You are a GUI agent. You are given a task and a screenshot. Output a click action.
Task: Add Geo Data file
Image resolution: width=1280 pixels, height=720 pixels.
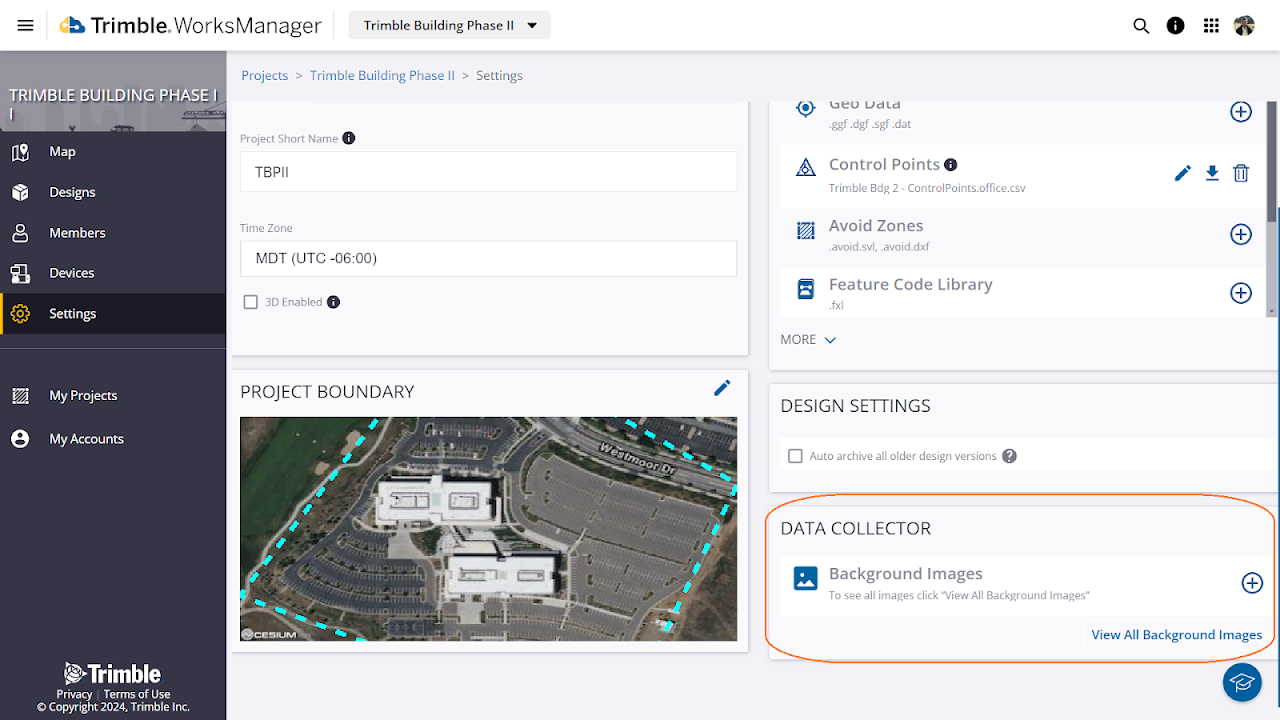[x=1241, y=112]
